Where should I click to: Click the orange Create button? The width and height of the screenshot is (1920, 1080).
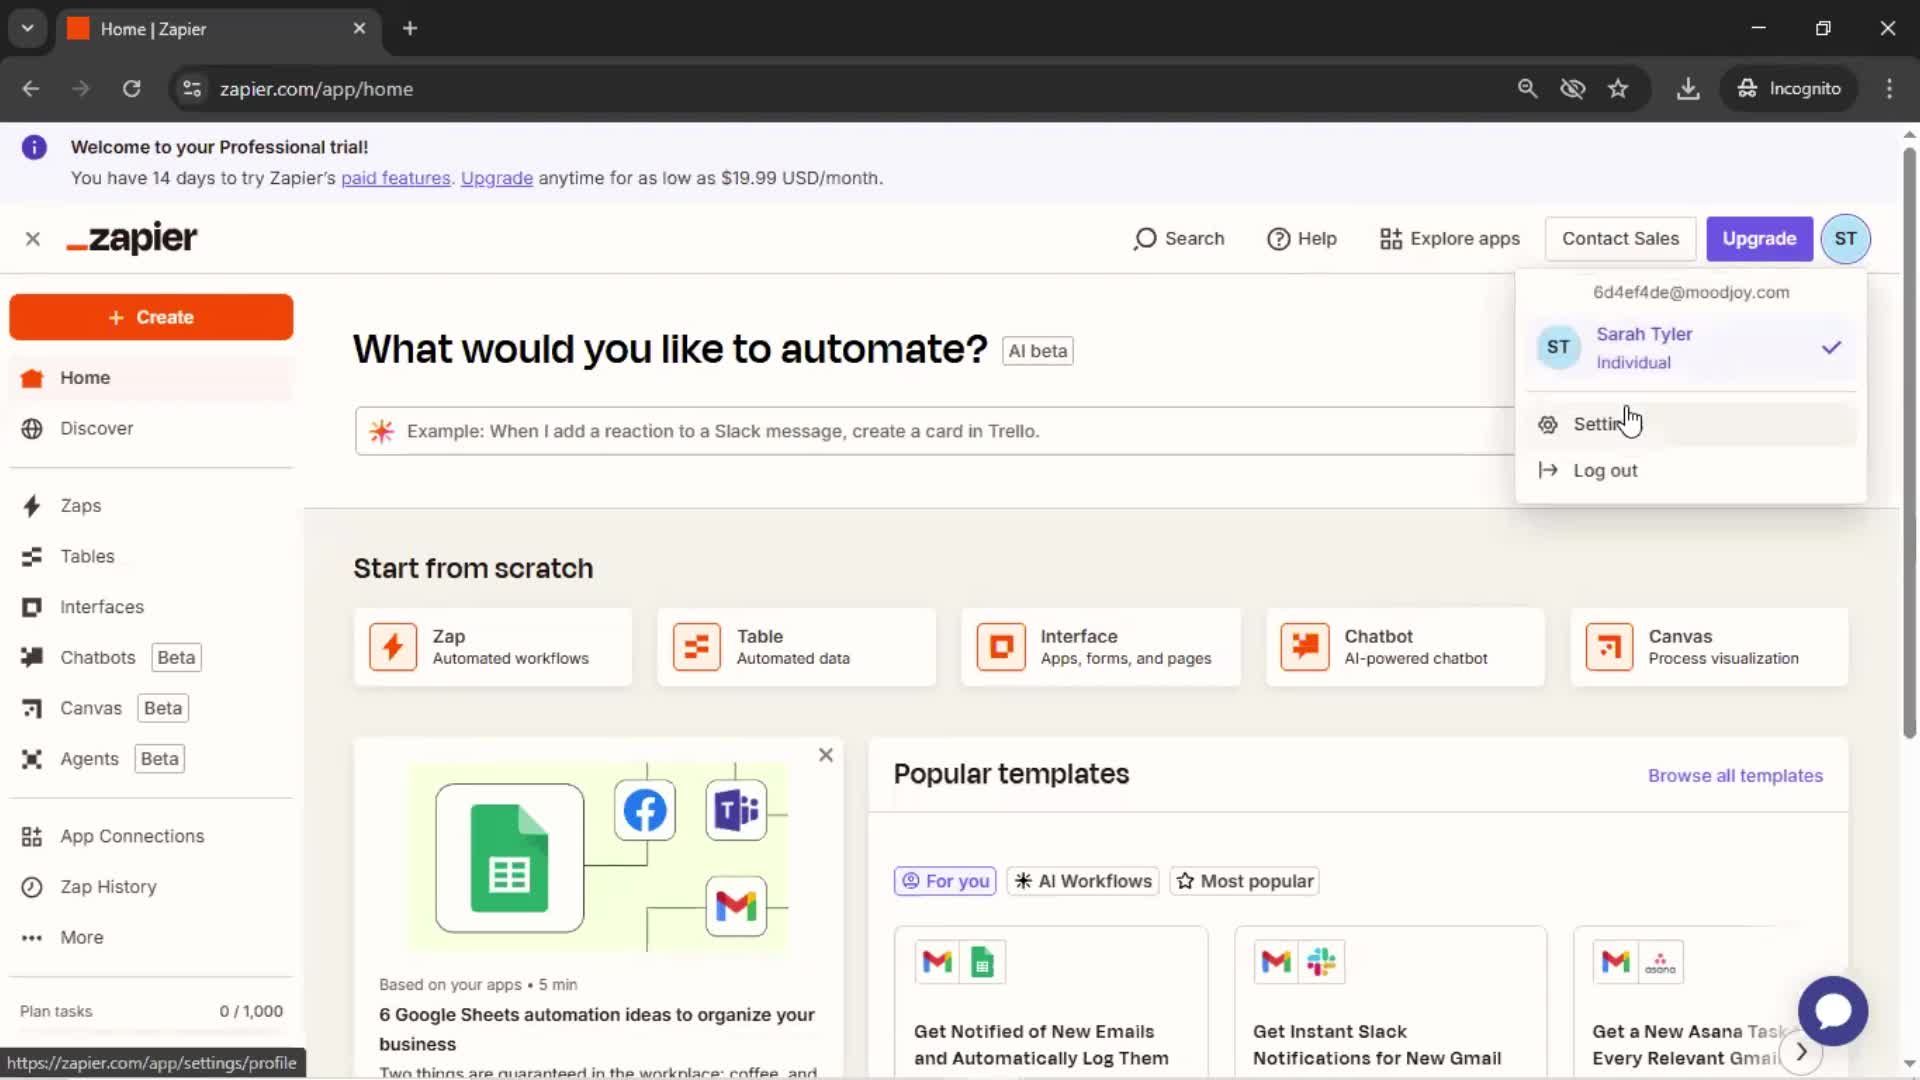pos(151,317)
